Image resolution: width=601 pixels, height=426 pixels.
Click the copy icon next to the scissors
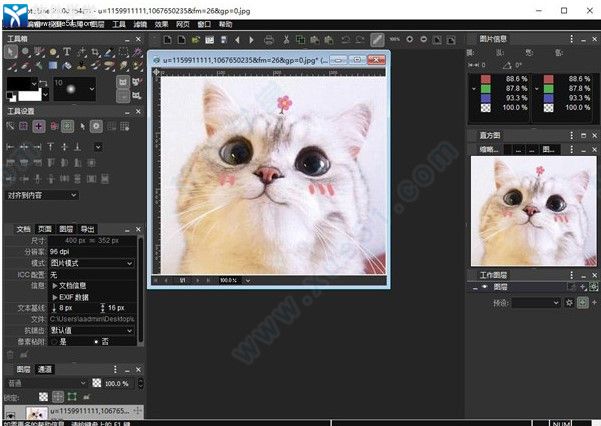coord(300,39)
